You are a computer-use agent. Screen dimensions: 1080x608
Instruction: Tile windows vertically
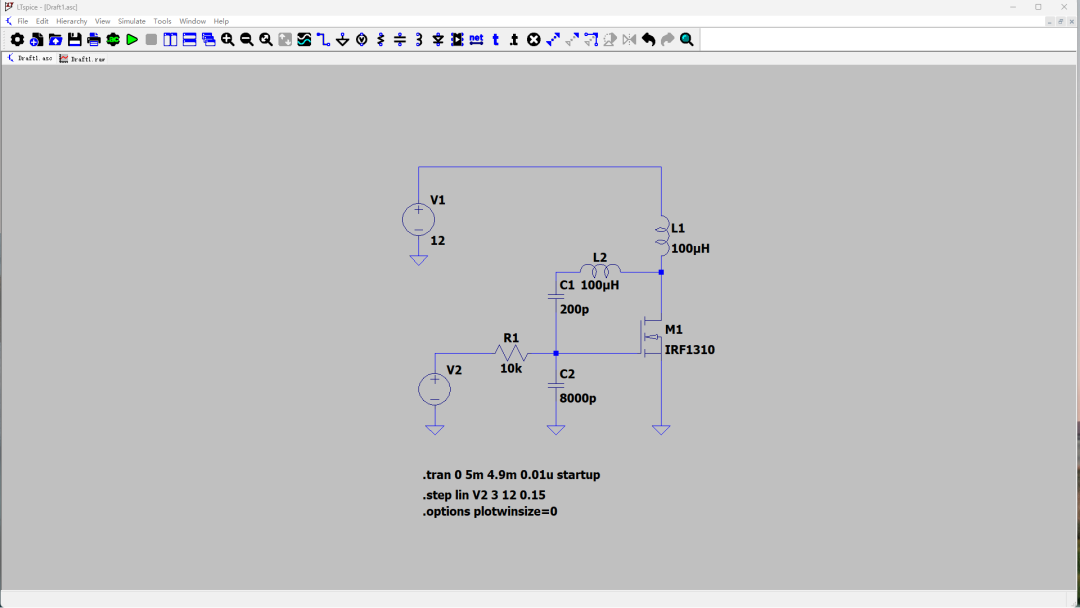tap(170, 40)
